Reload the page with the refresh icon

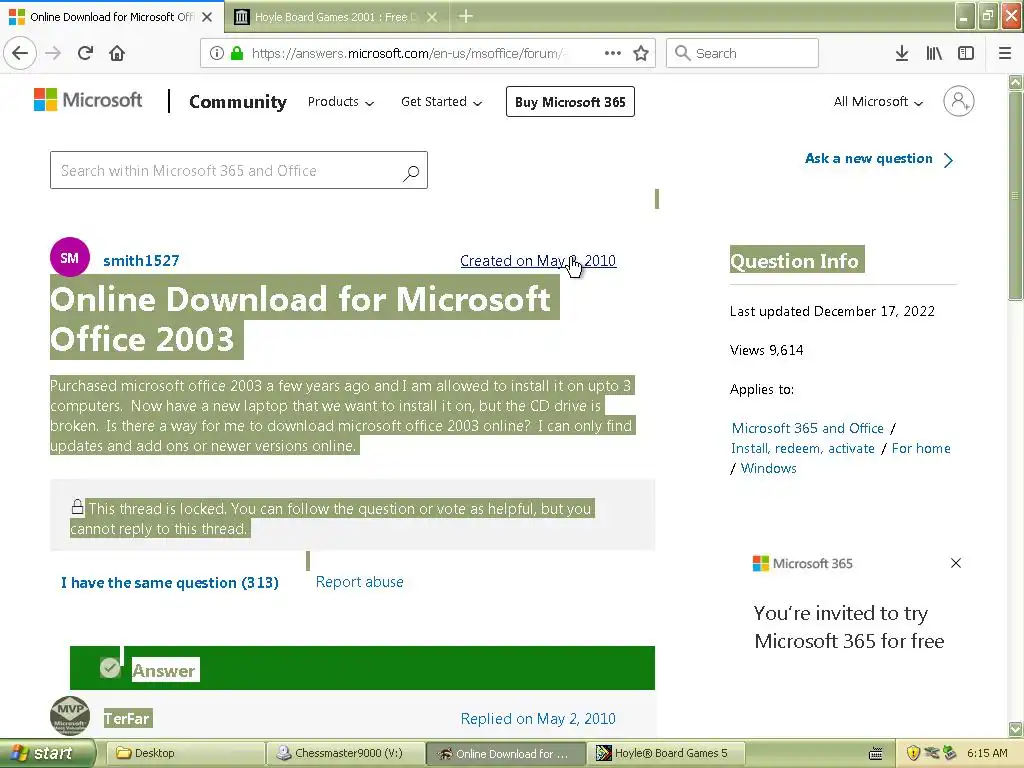pos(85,53)
